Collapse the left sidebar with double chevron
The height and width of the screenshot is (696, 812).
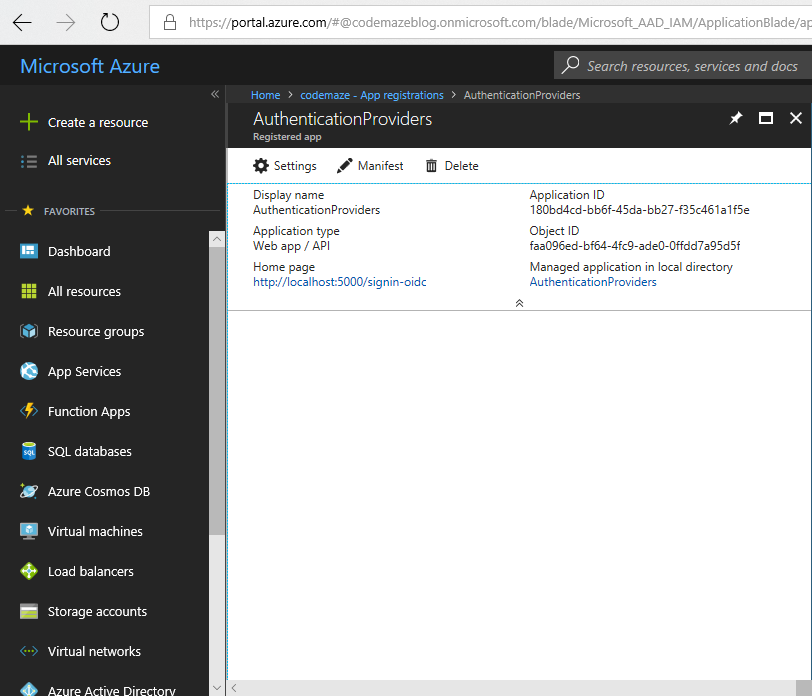pyautogui.click(x=214, y=94)
